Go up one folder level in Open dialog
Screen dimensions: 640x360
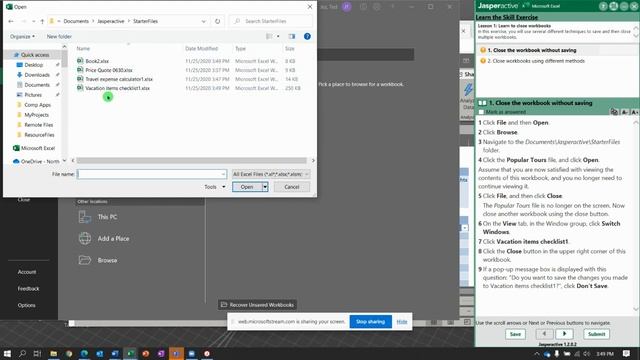(42, 21)
